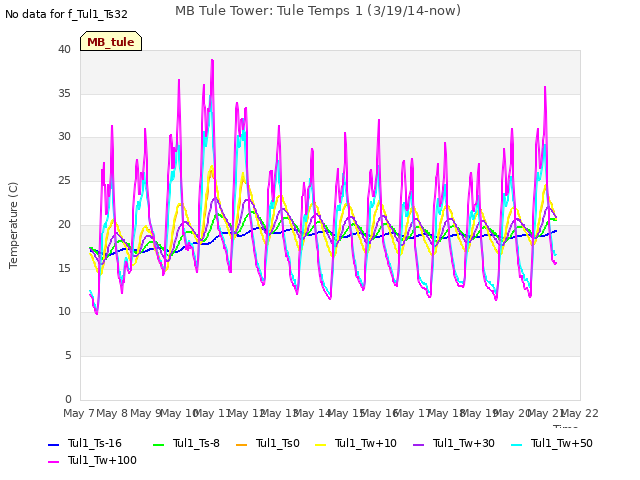
Task: Click the y-axis value 25
Action: pos(64,180)
